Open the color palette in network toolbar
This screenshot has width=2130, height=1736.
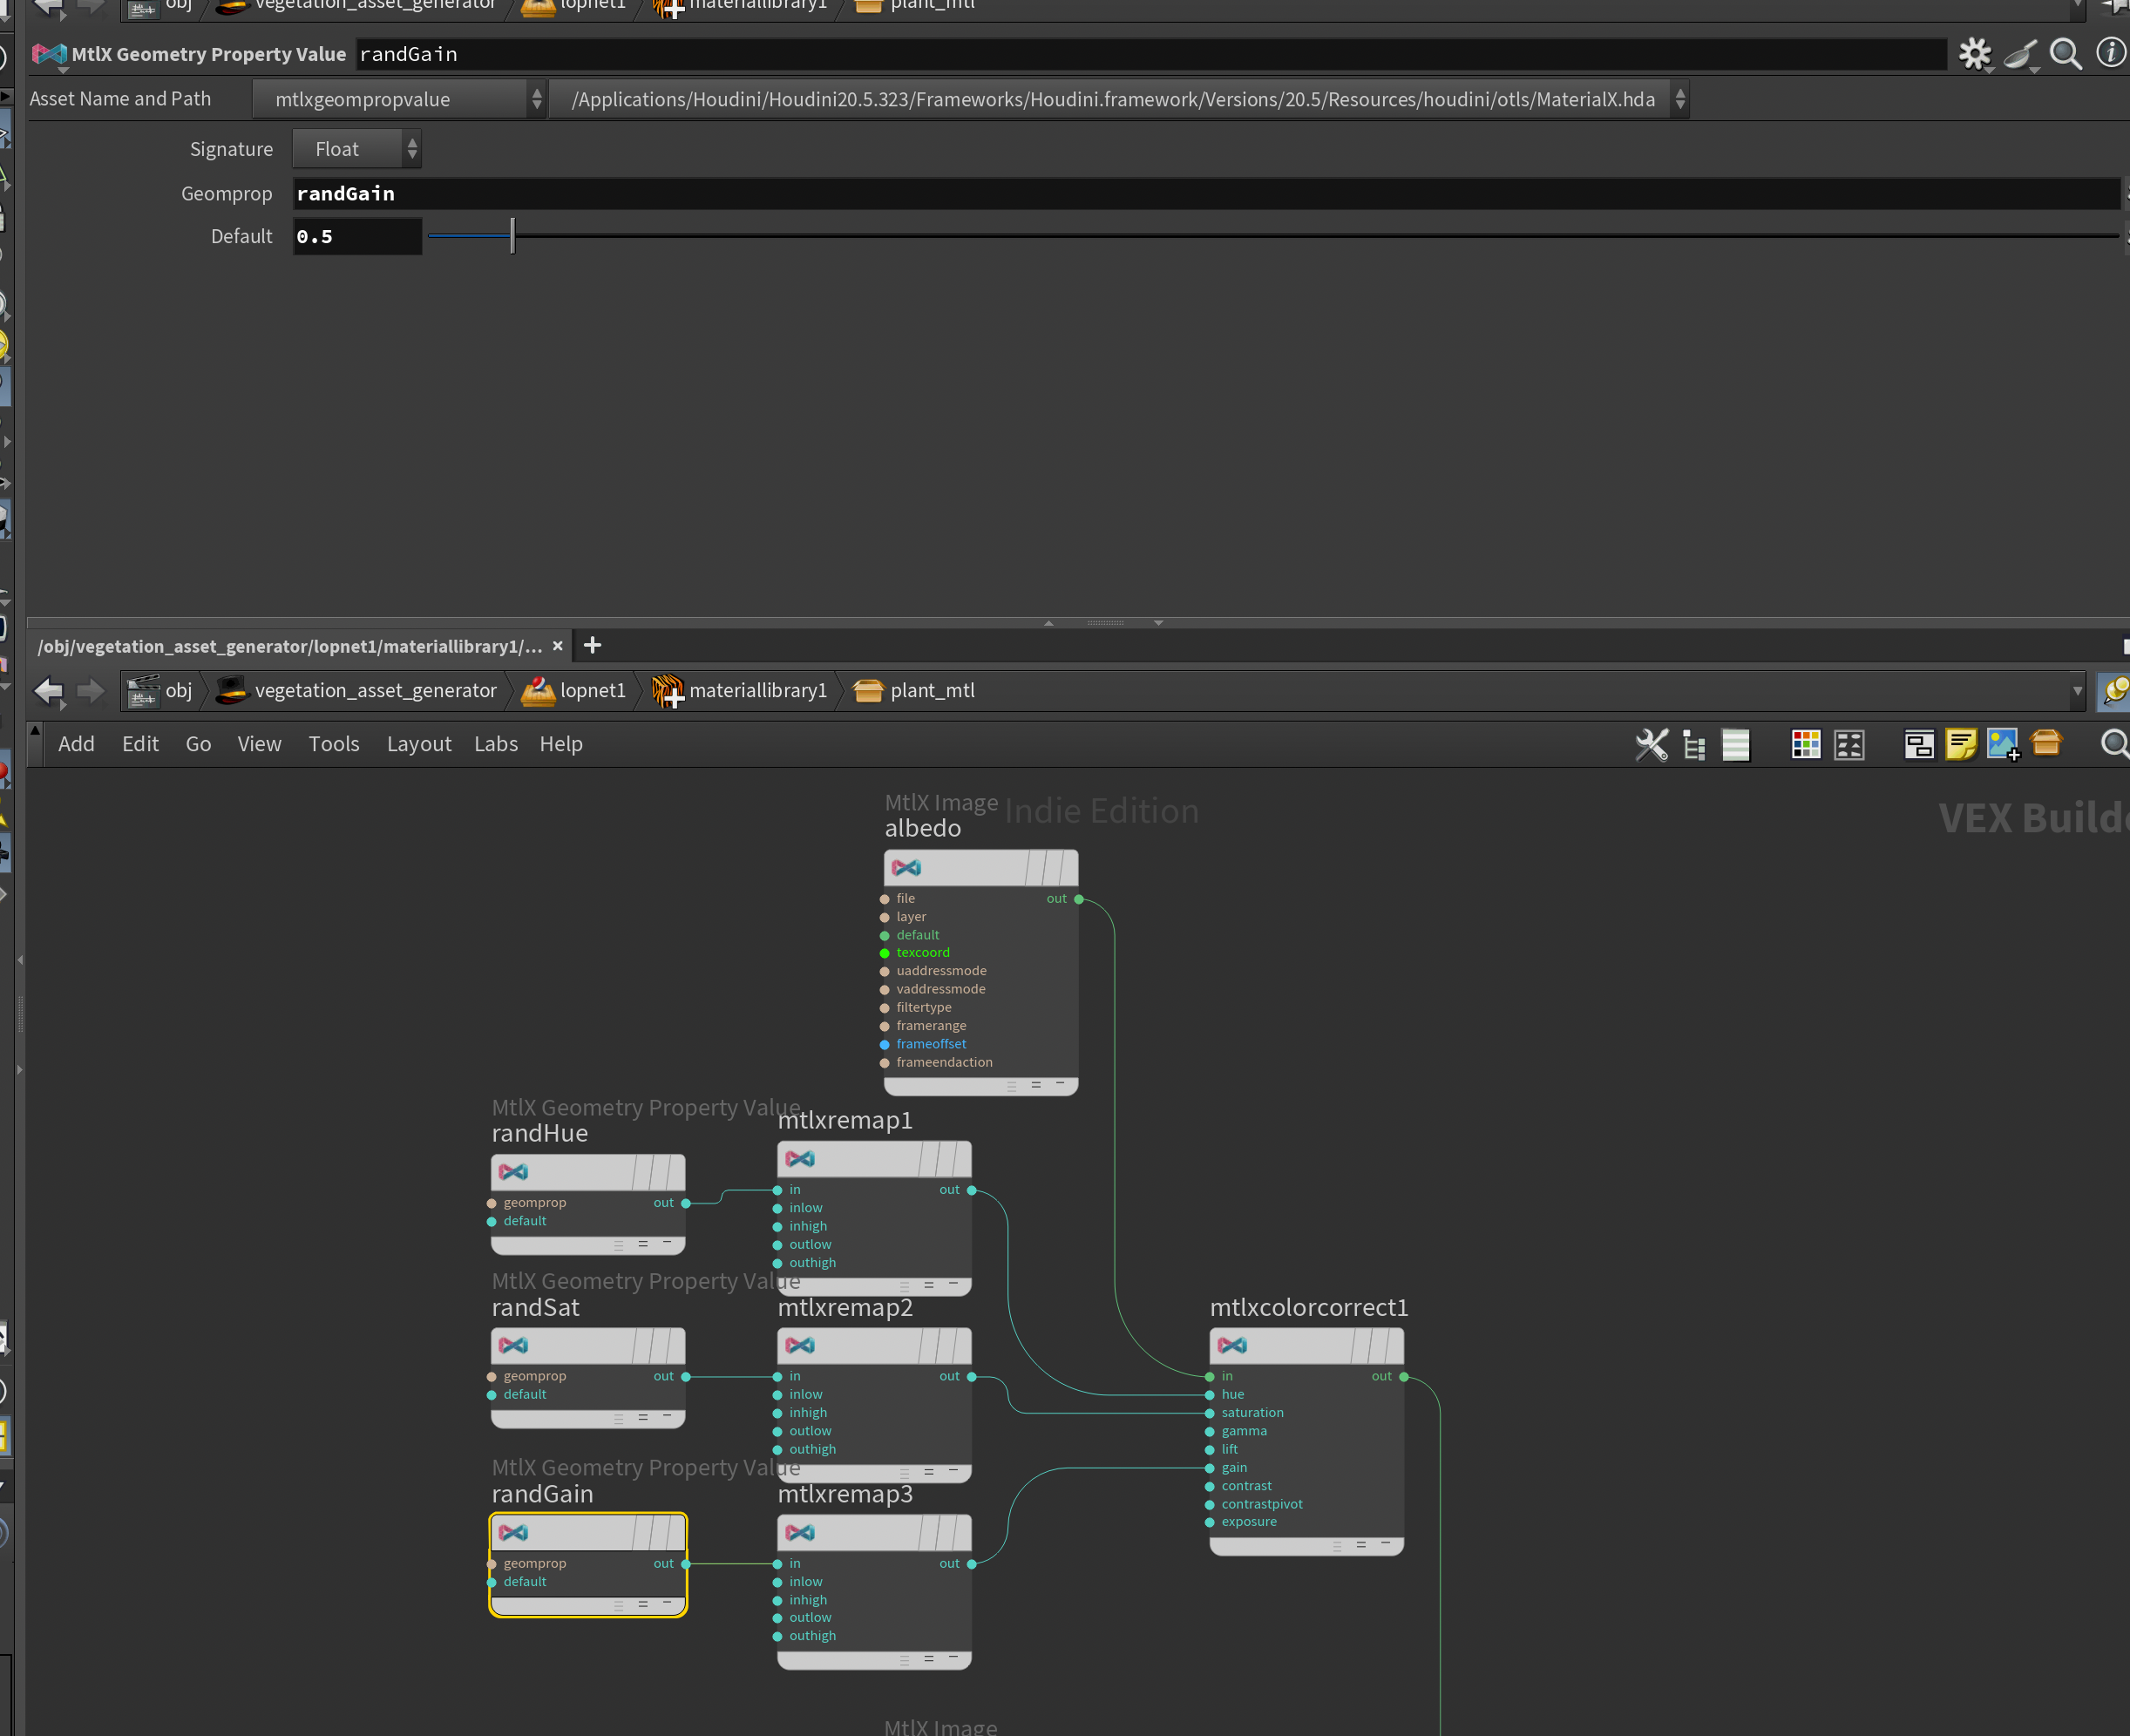[x=1805, y=744]
